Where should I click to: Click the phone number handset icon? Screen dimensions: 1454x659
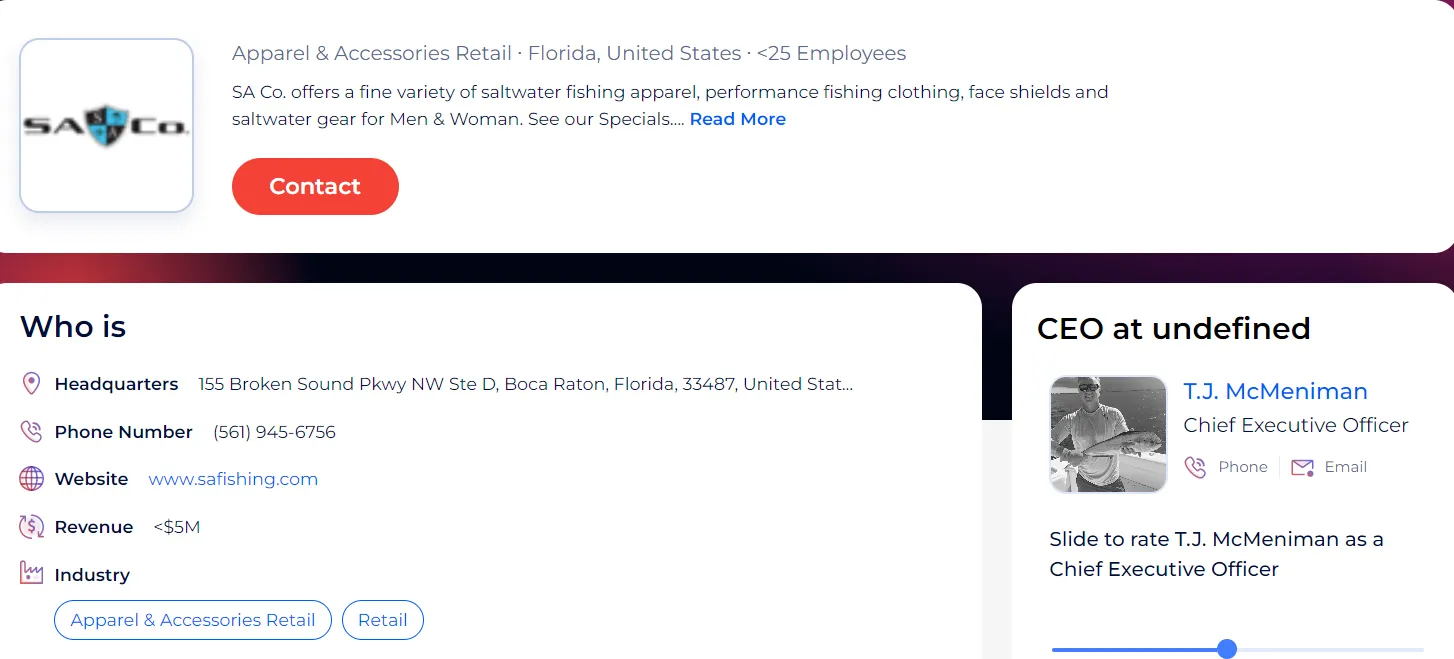coord(31,432)
